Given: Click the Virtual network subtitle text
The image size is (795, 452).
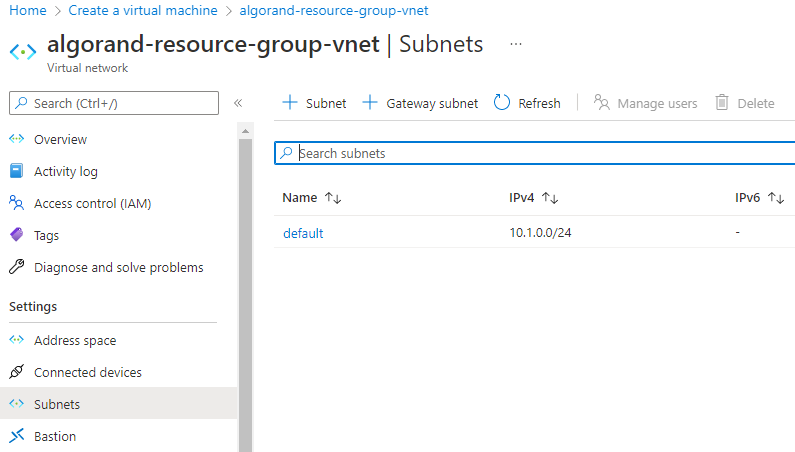Looking at the screenshot, I should coord(87,67).
